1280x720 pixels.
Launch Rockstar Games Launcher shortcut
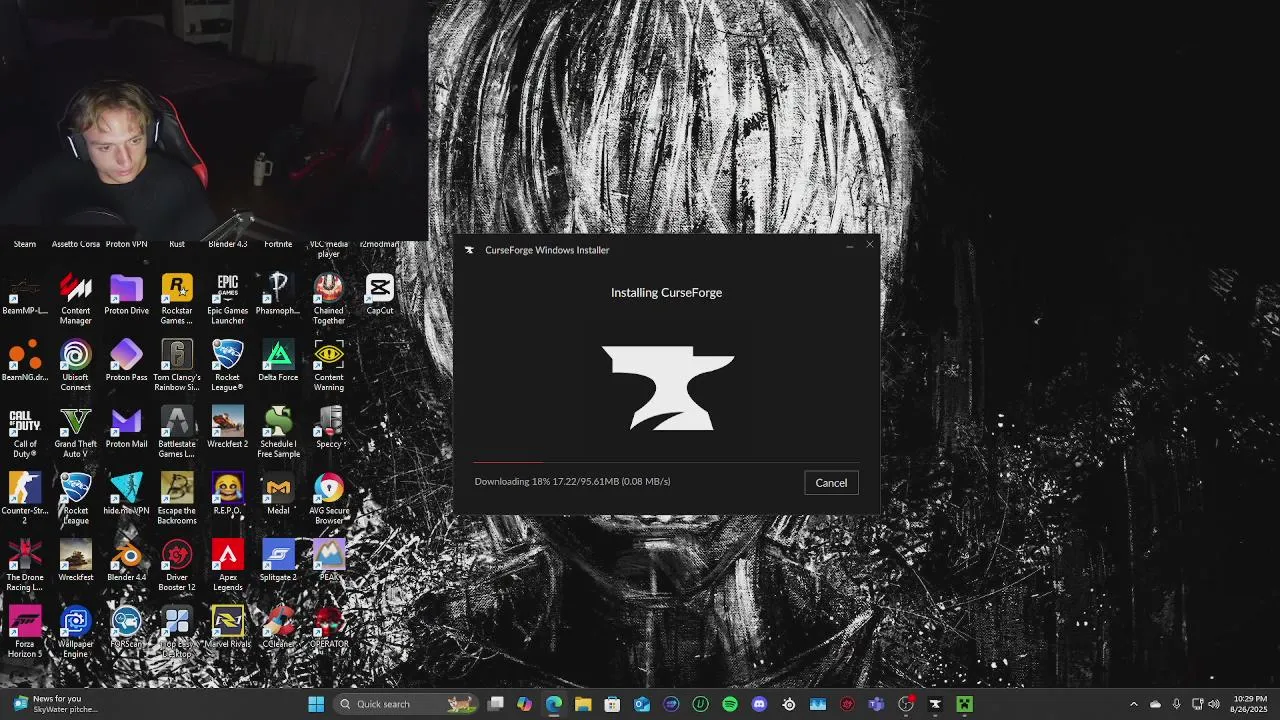(x=177, y=299)
